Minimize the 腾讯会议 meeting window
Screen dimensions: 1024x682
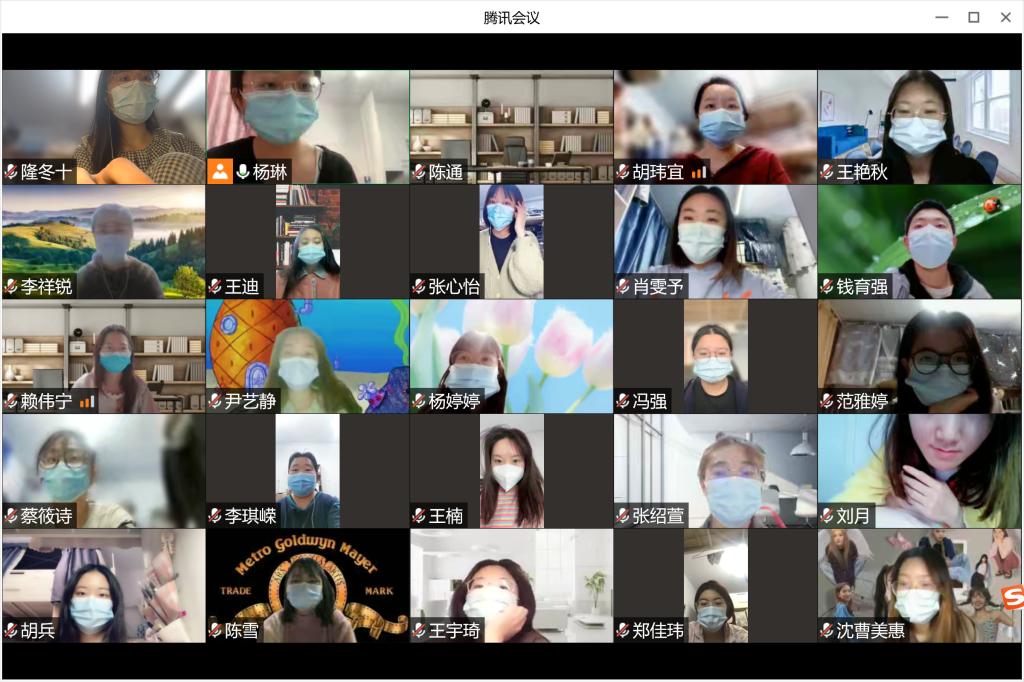941,17
